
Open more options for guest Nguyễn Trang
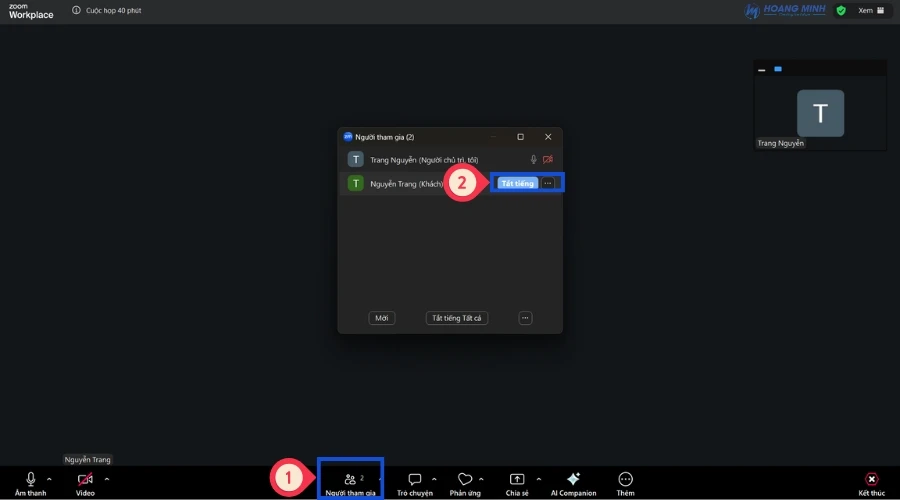[x=548, y=183]
